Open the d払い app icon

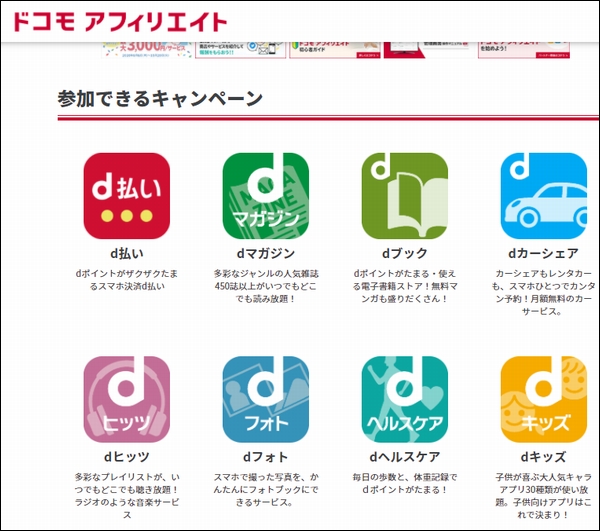point(127,196)
